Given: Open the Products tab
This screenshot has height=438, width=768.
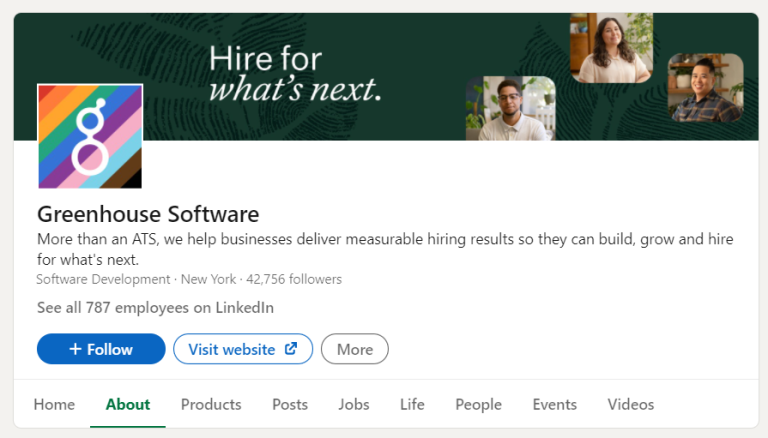Looking at the screenshot, I should (211, 404).
